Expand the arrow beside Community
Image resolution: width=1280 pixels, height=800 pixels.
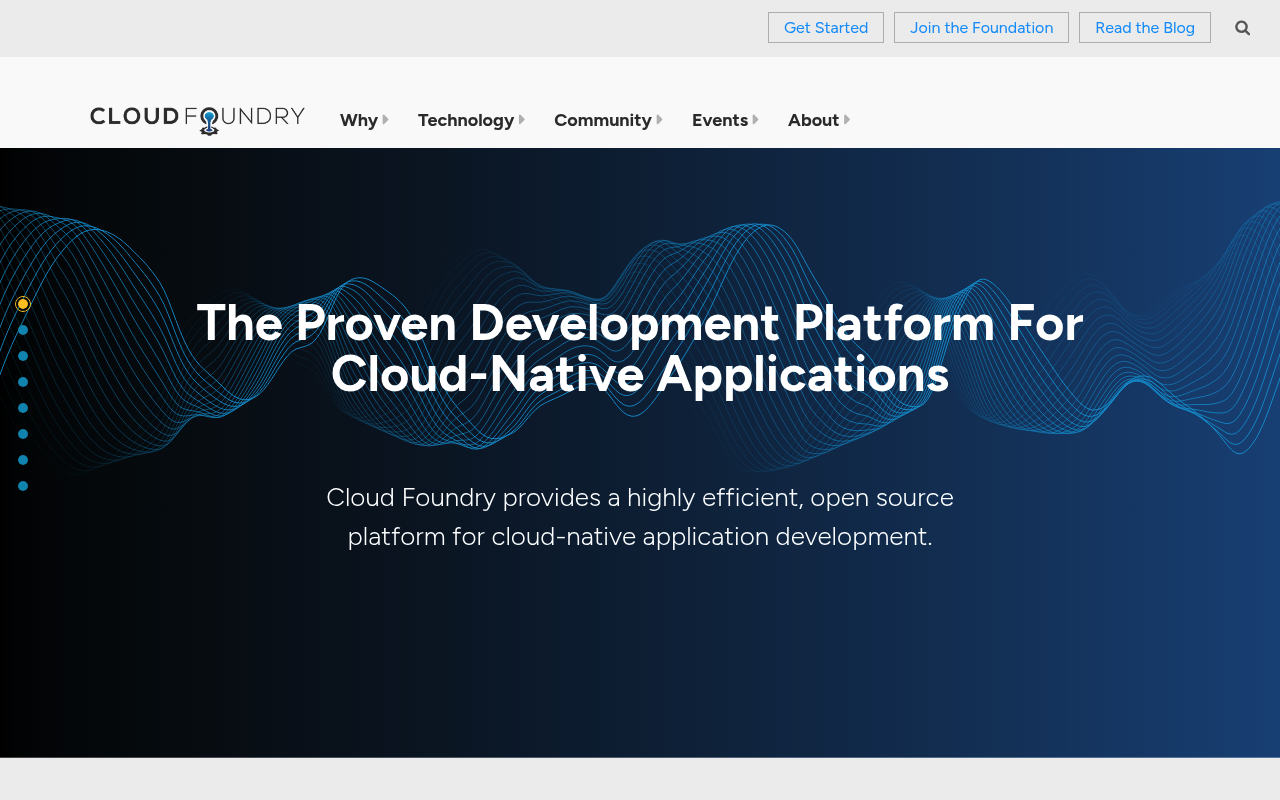(x=659, y=120)
